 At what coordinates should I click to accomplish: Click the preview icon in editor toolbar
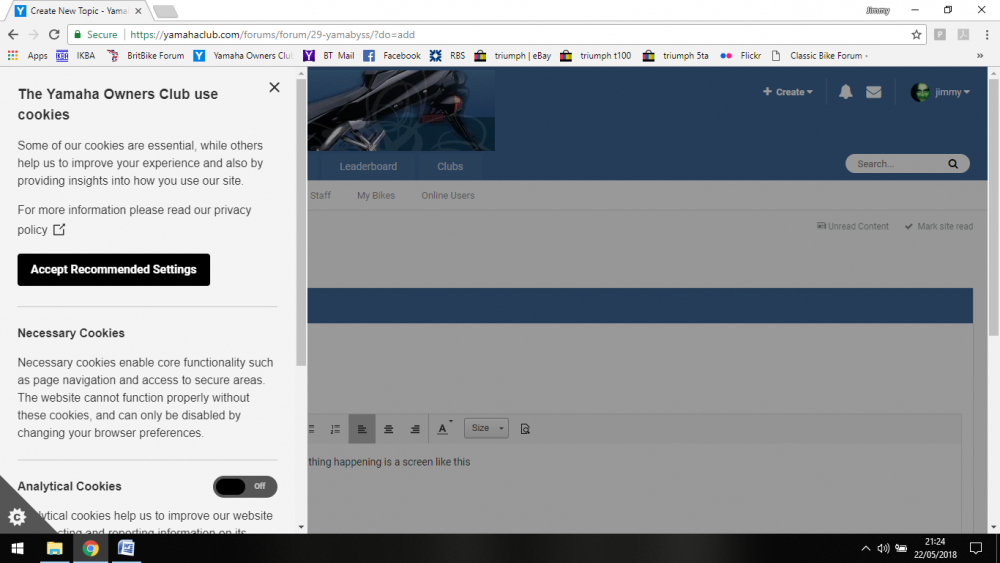pyautogui.click(x=525, y=429)
